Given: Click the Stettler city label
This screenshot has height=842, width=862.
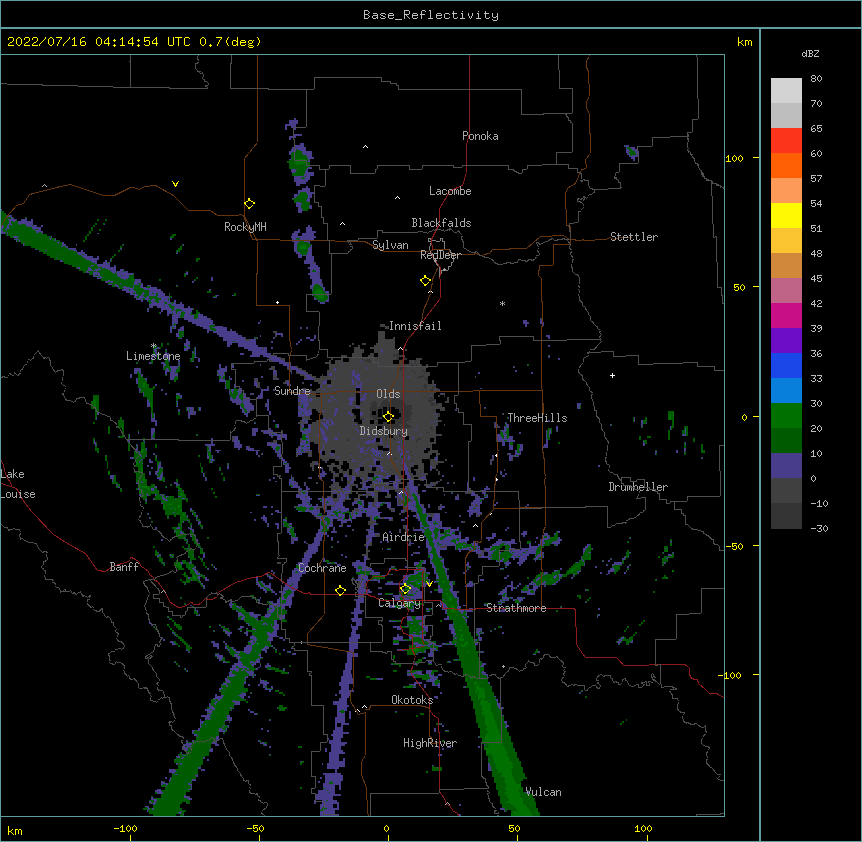Looking at the screenshot, I should pyautogui.click(x=634, y=237).
